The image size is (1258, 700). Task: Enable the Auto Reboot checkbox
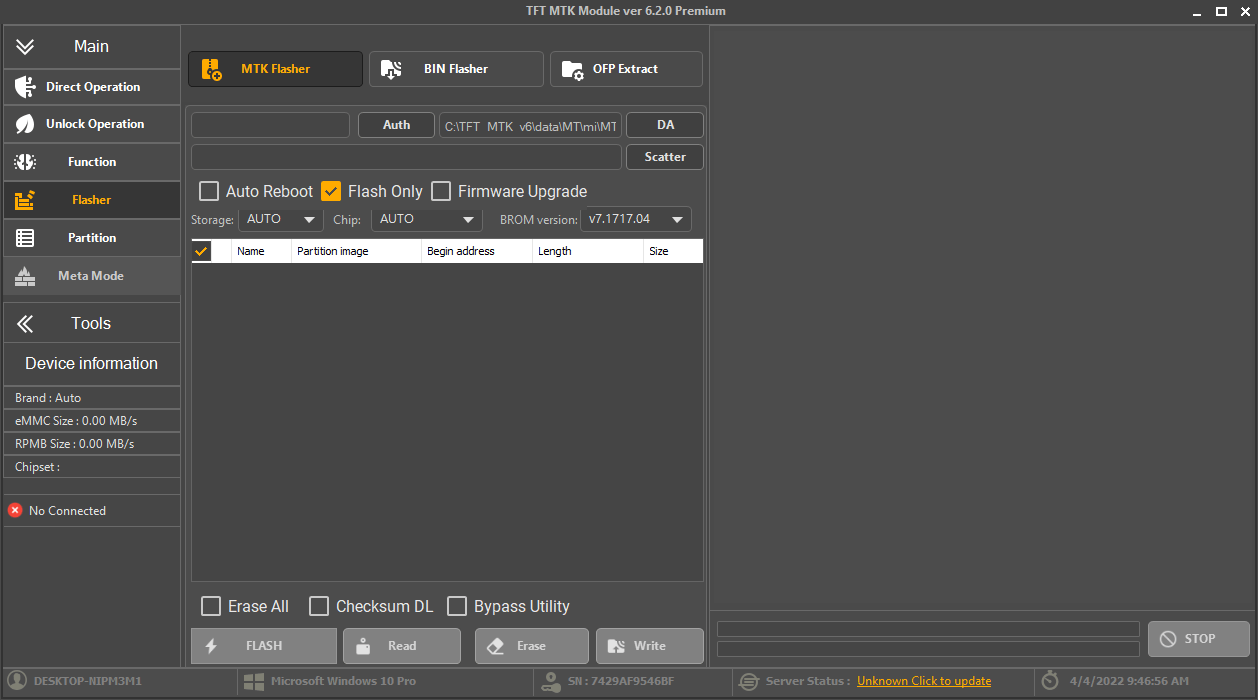[209, 191]
